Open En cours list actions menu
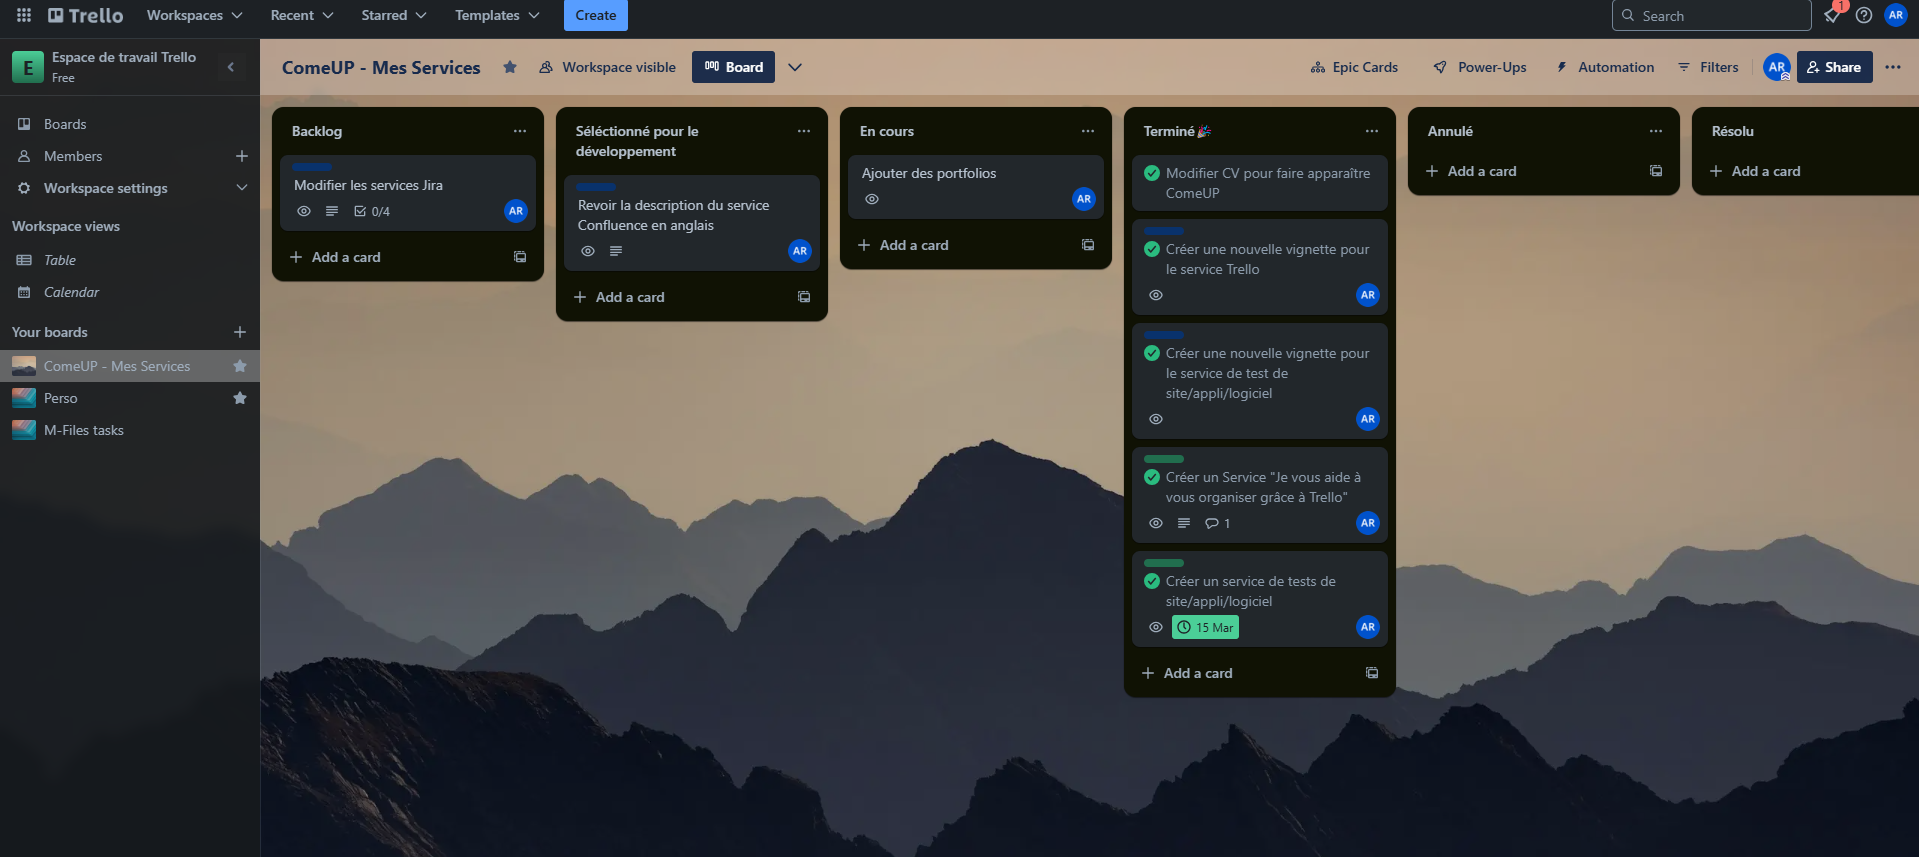Screen dimensions: 1919x857 1088,131
